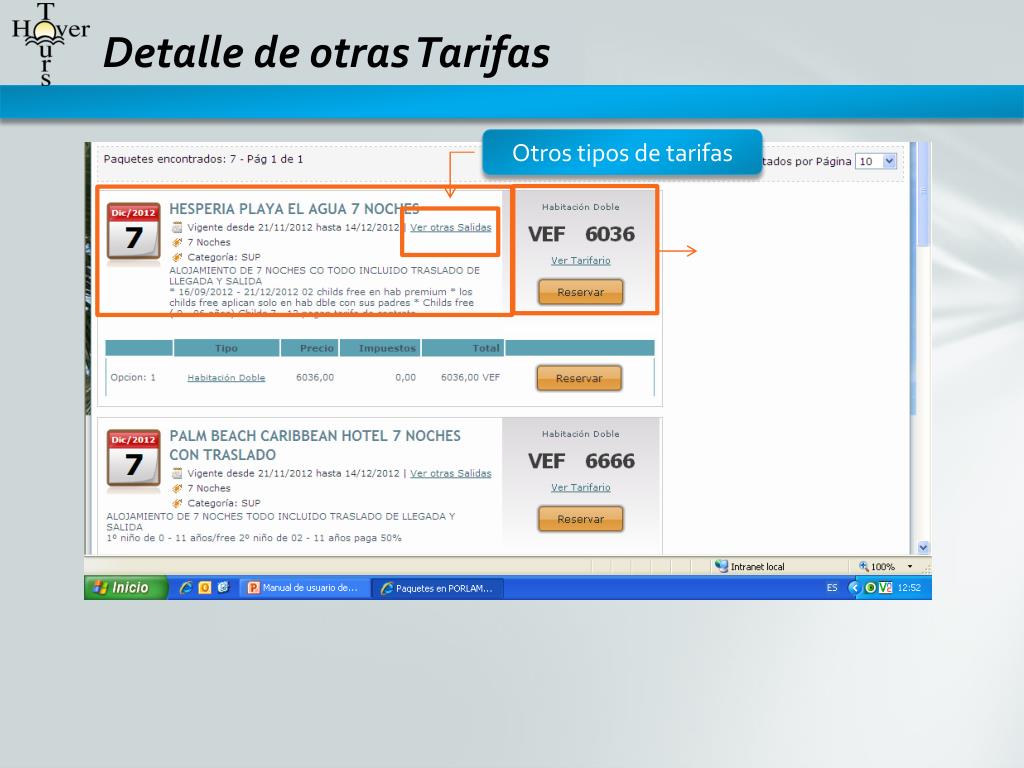Open the Inicio start menu

(126, 587)
